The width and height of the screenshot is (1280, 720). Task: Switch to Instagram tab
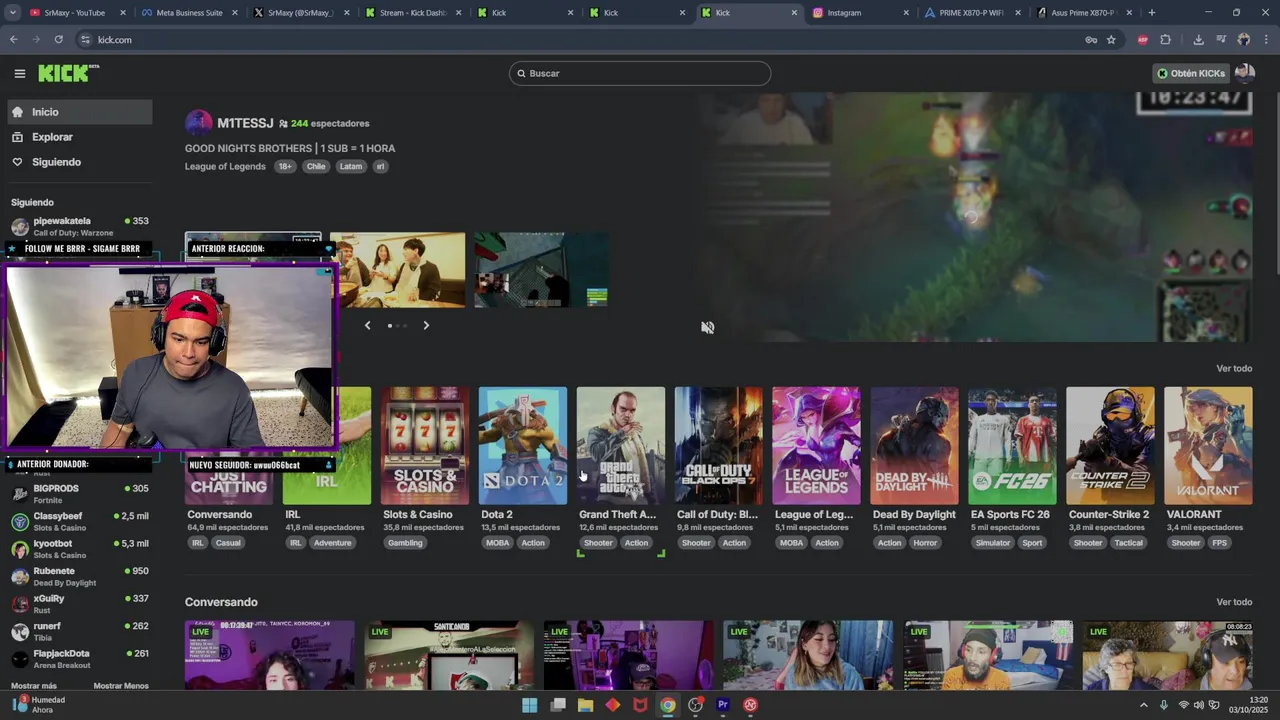(x=860, y=13)
